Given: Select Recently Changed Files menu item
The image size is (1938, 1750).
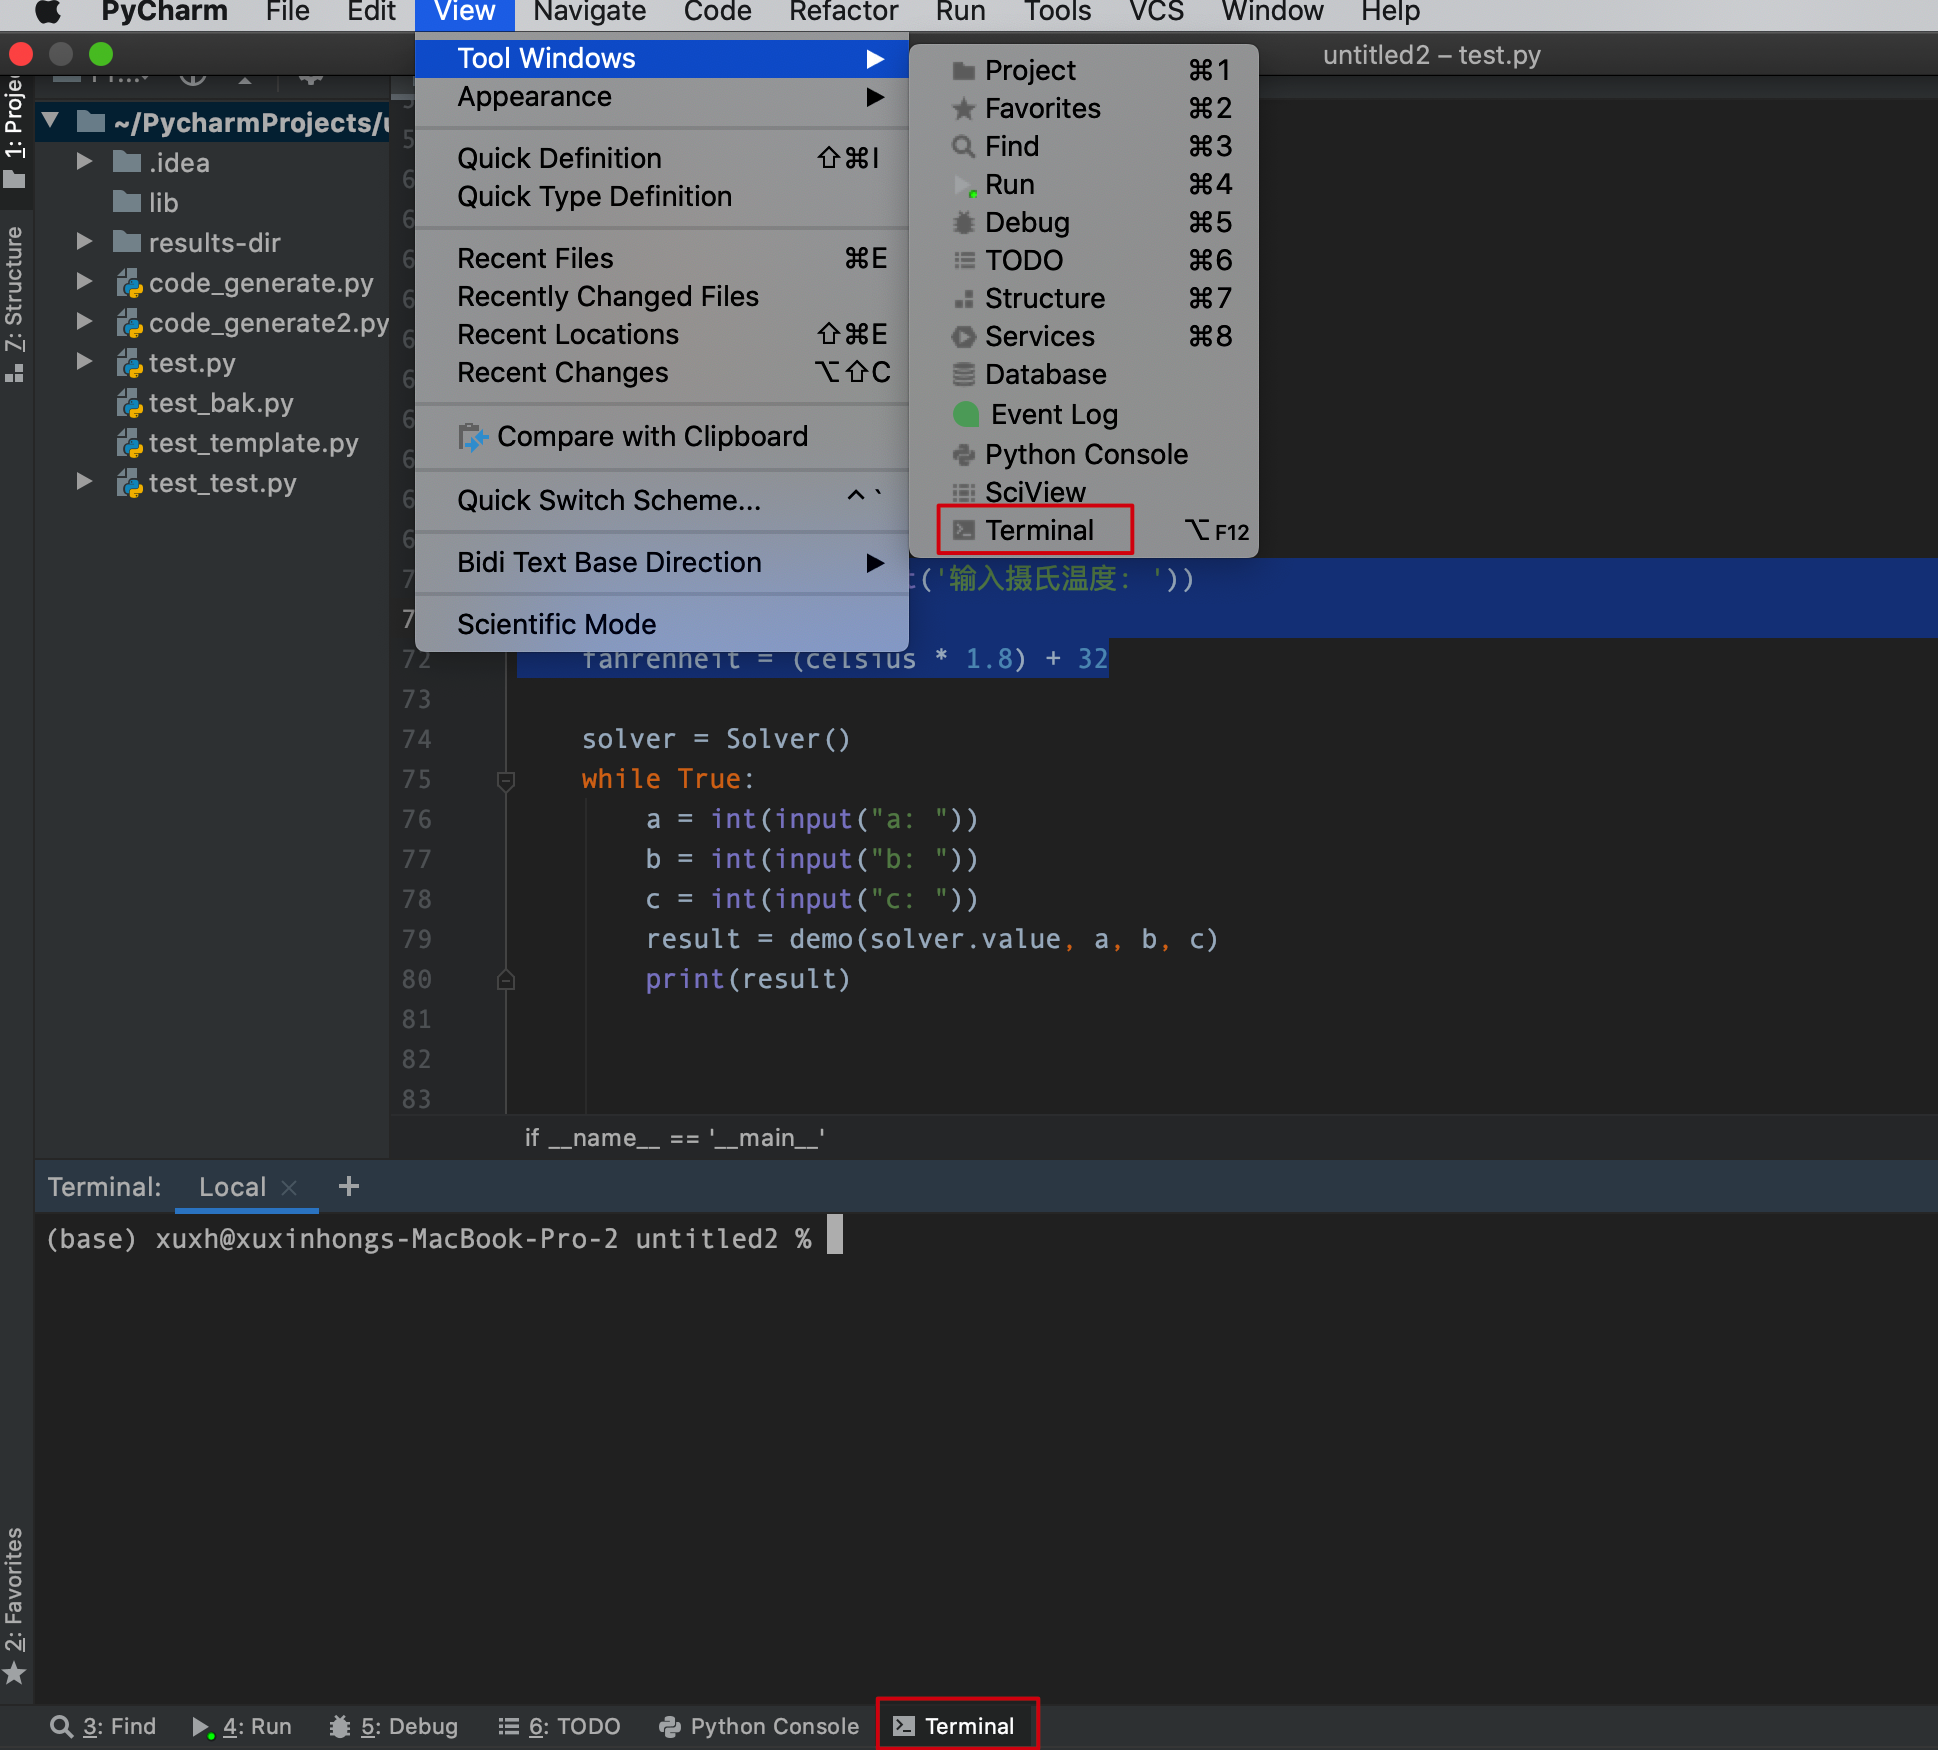Looking at the screenshot, I should pos(662,296).
